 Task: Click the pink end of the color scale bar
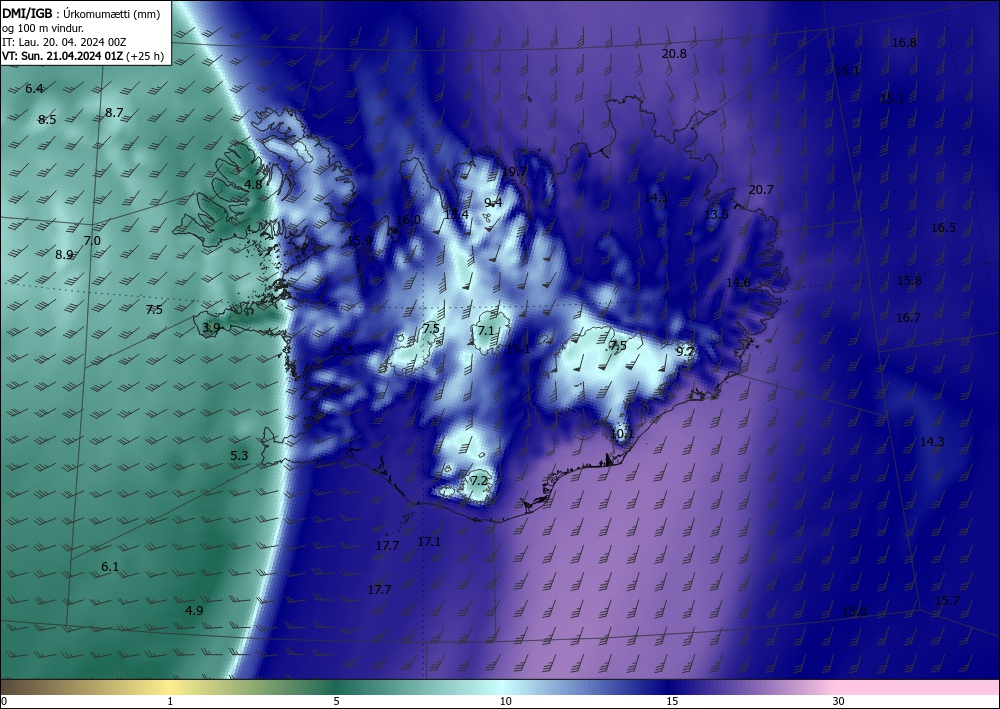918,687
